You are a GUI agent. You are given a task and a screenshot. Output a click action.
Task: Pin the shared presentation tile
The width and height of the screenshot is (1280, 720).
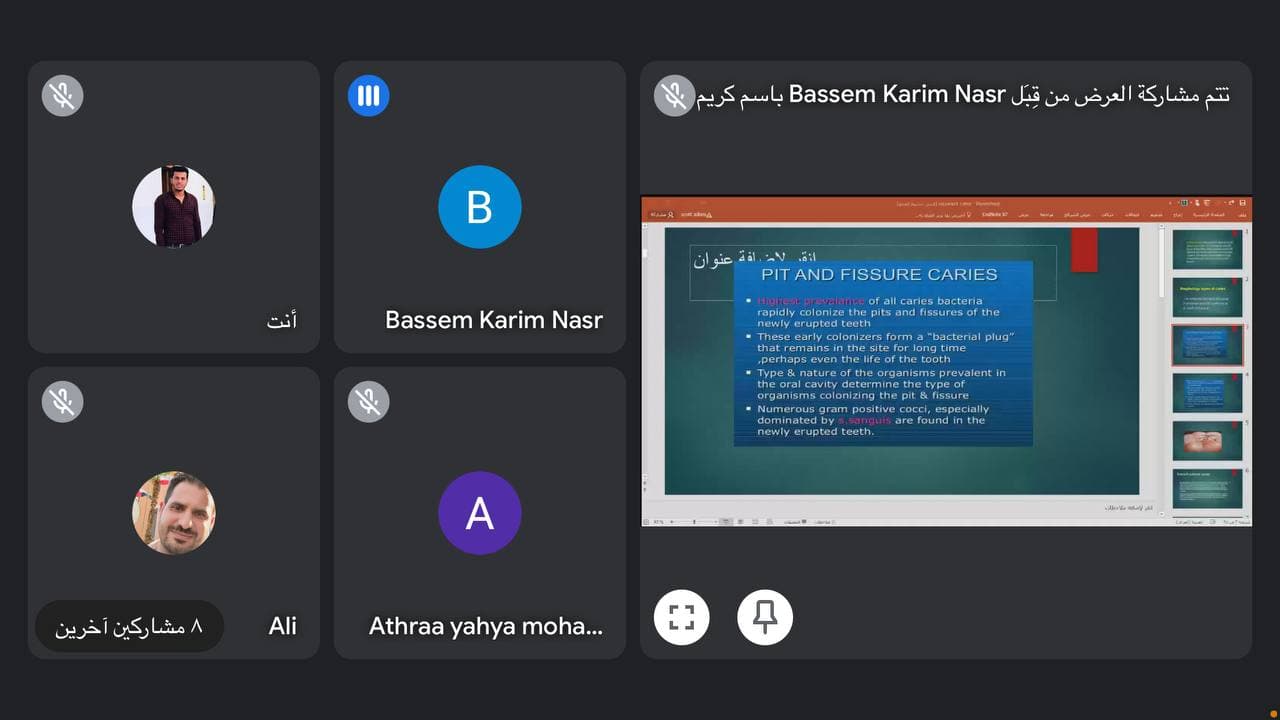click(x=765, y=617)
